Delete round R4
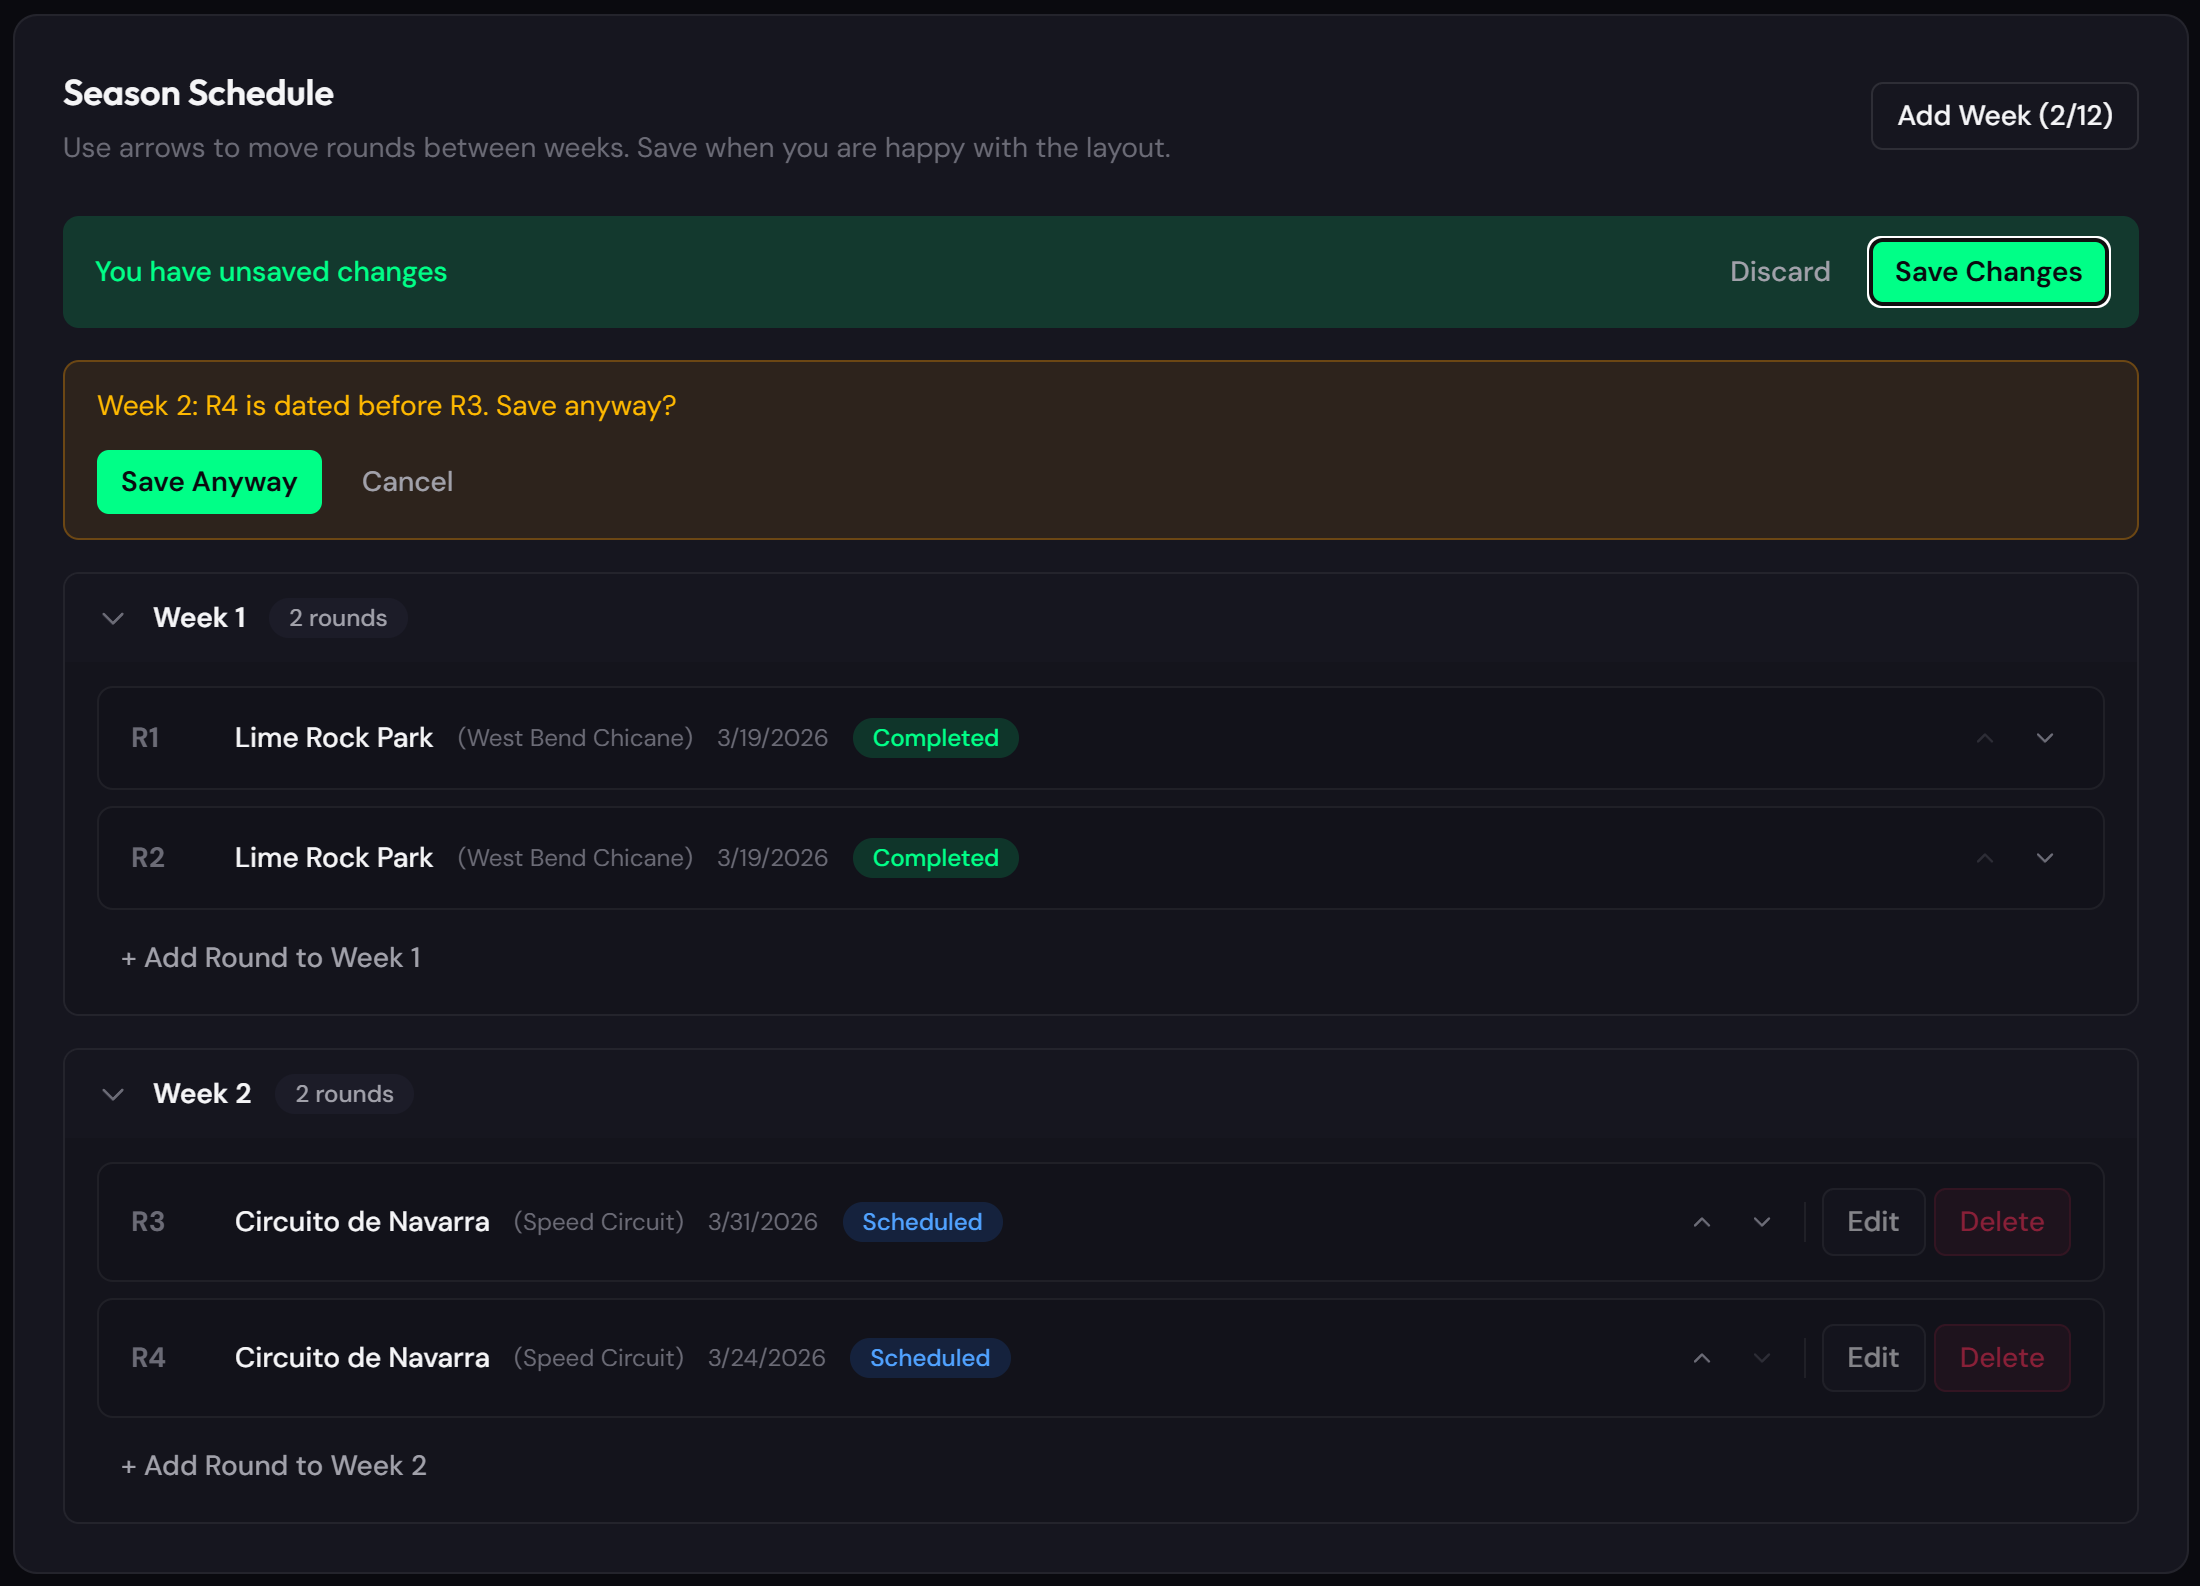 pos(2001,1358)
